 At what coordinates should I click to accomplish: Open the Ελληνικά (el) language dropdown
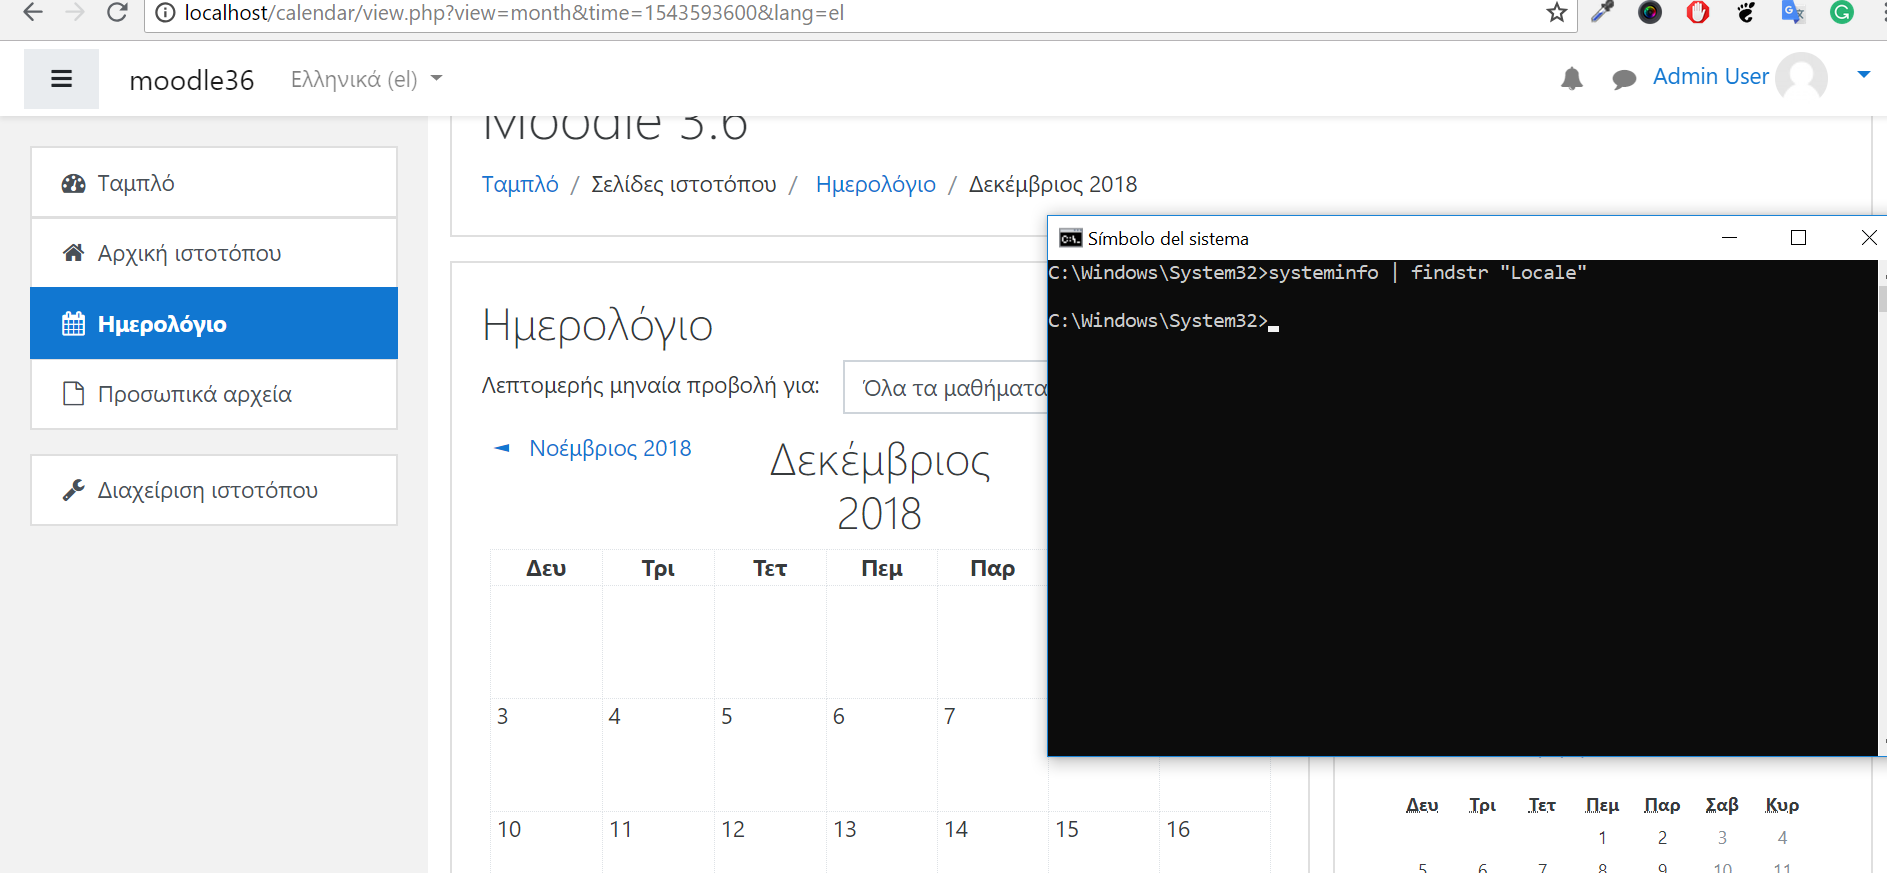366,79
